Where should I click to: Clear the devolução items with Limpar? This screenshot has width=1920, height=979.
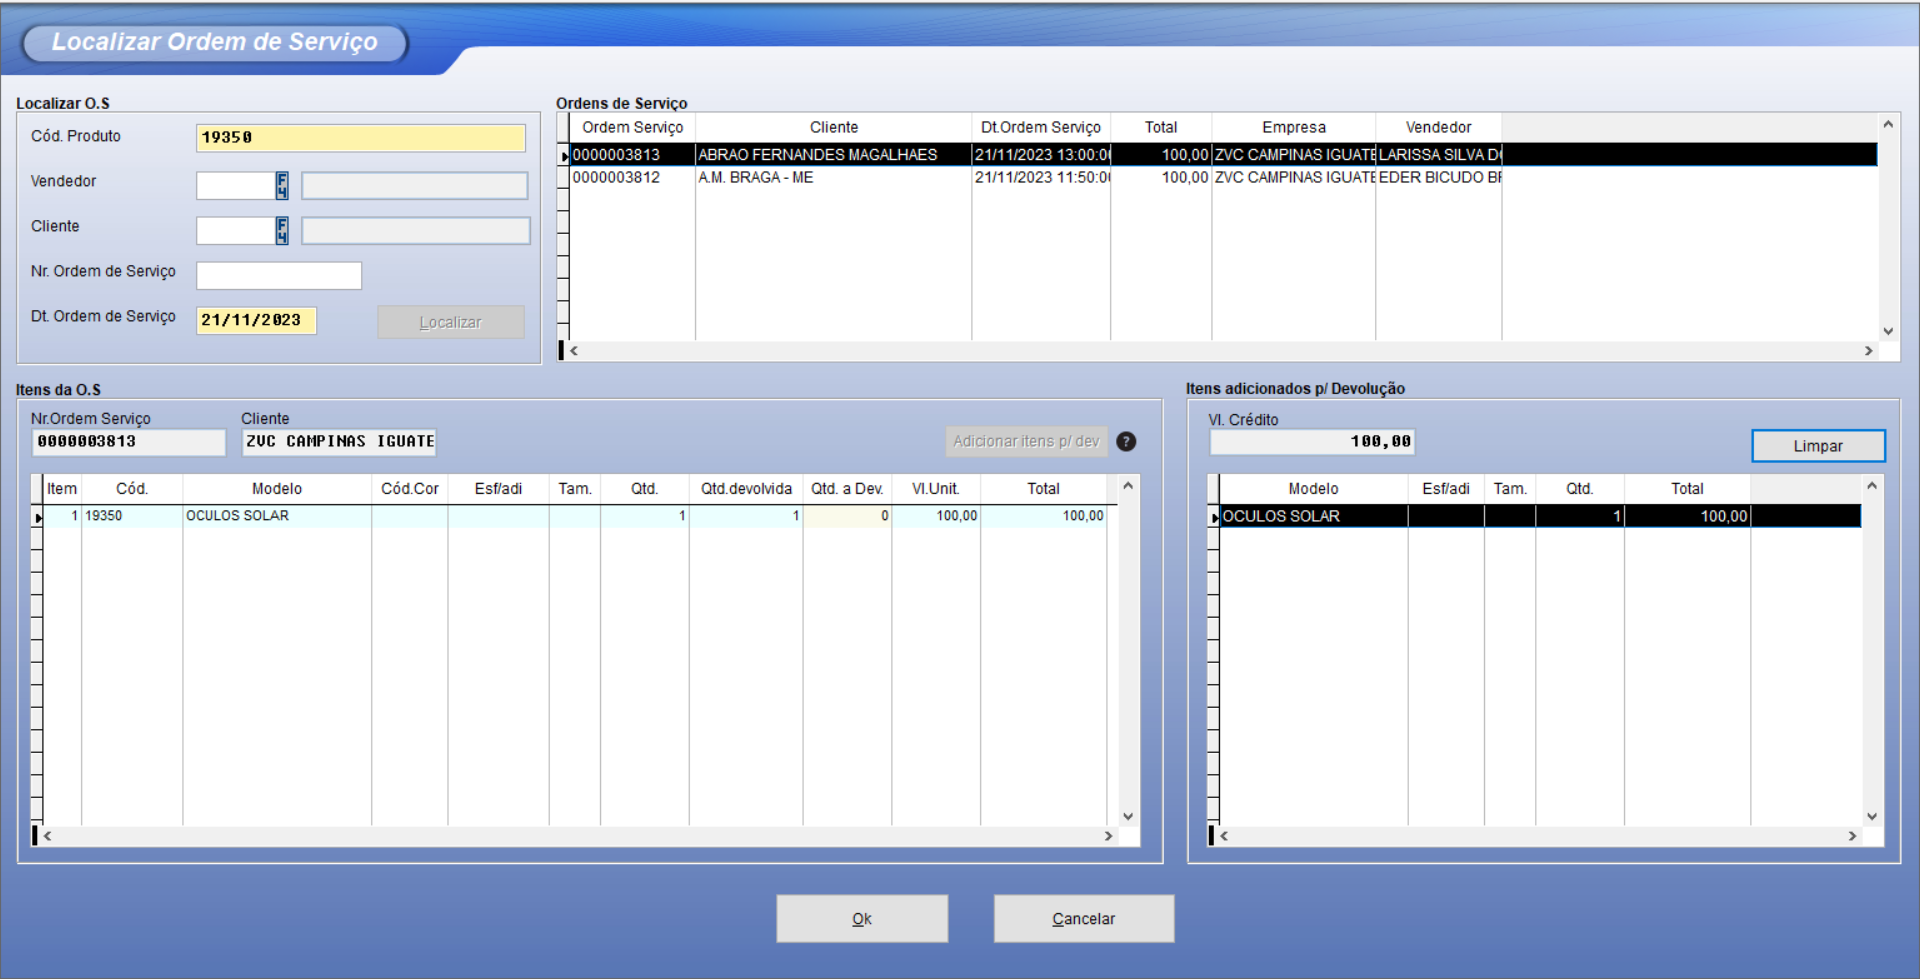click(x=1817, y=446)
